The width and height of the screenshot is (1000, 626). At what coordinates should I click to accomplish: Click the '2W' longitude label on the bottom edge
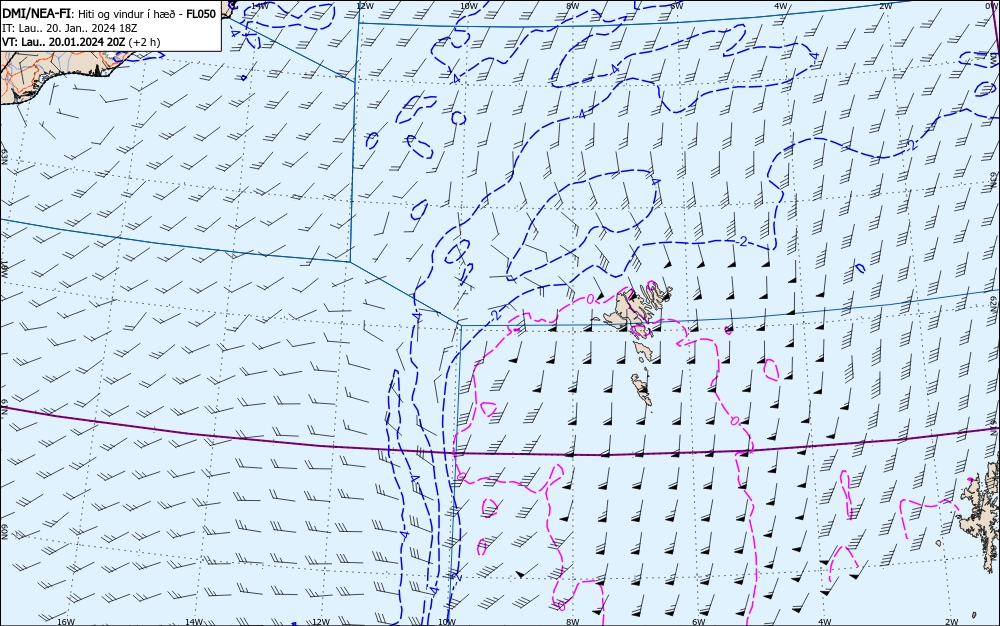click(x=952, y=622)
